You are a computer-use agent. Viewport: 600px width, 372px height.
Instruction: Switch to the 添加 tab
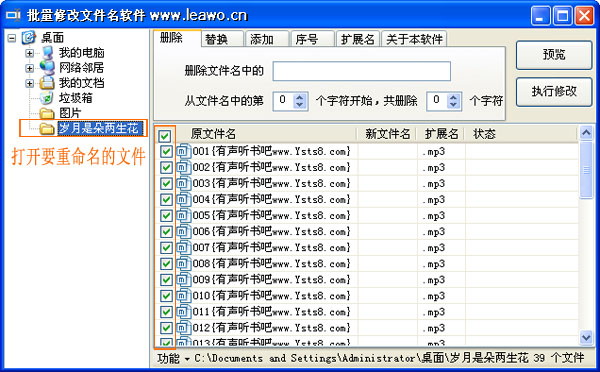coord(267,39)
